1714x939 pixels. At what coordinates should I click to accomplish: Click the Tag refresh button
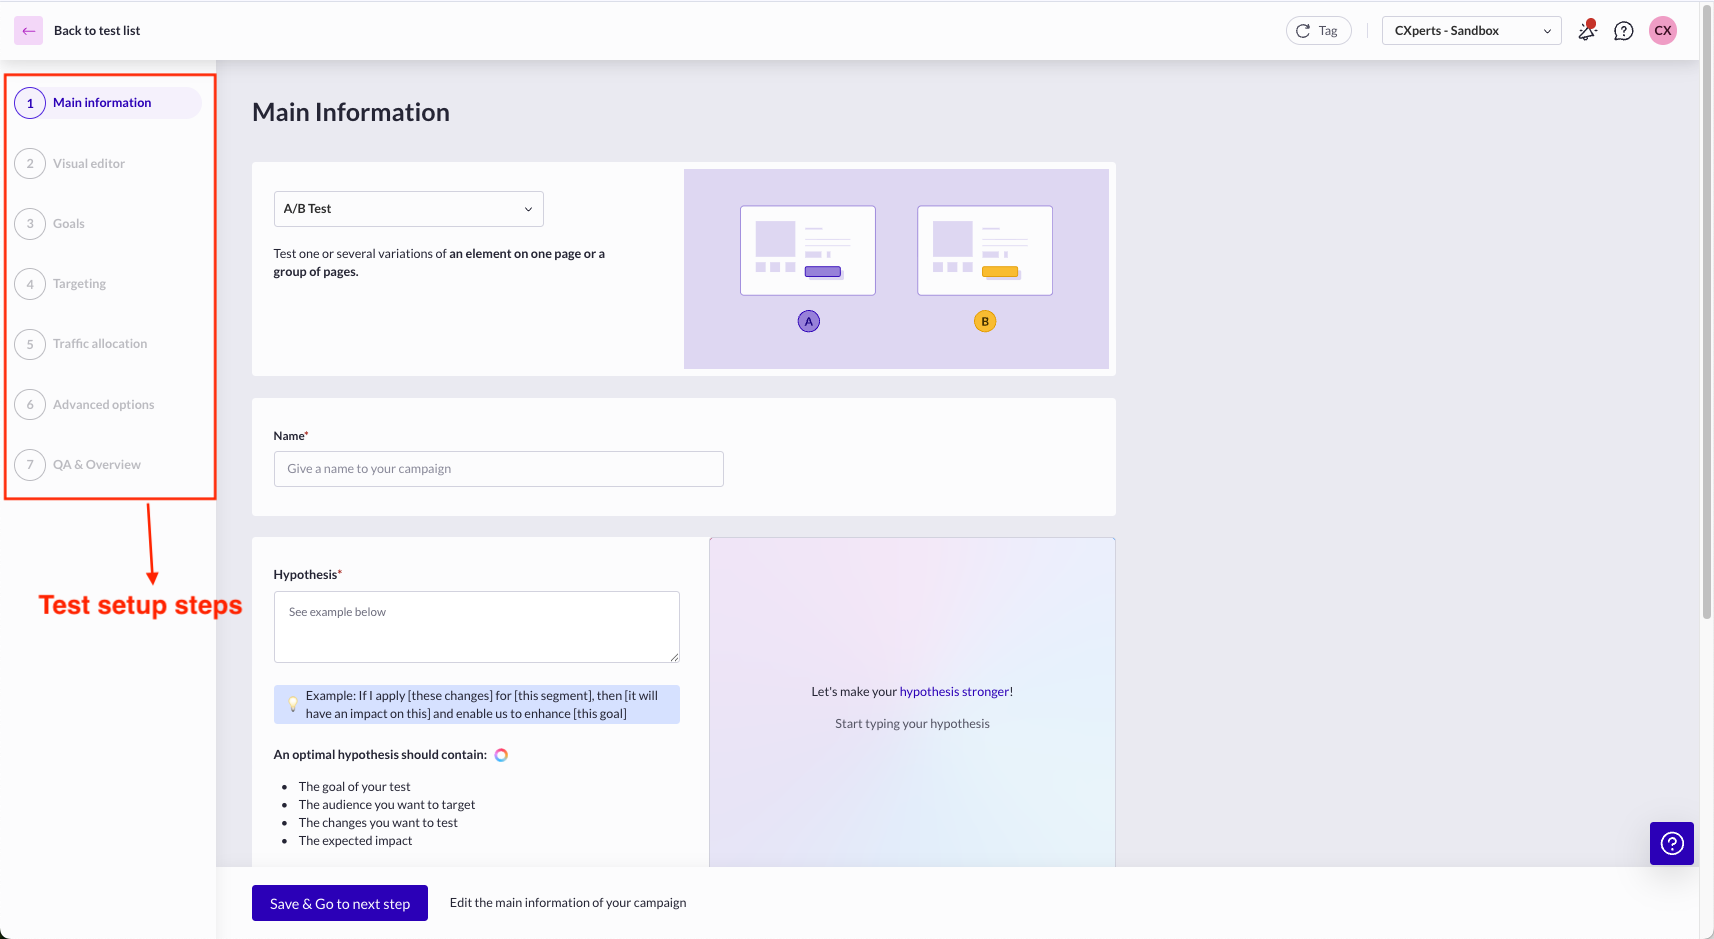point(1318,31)
